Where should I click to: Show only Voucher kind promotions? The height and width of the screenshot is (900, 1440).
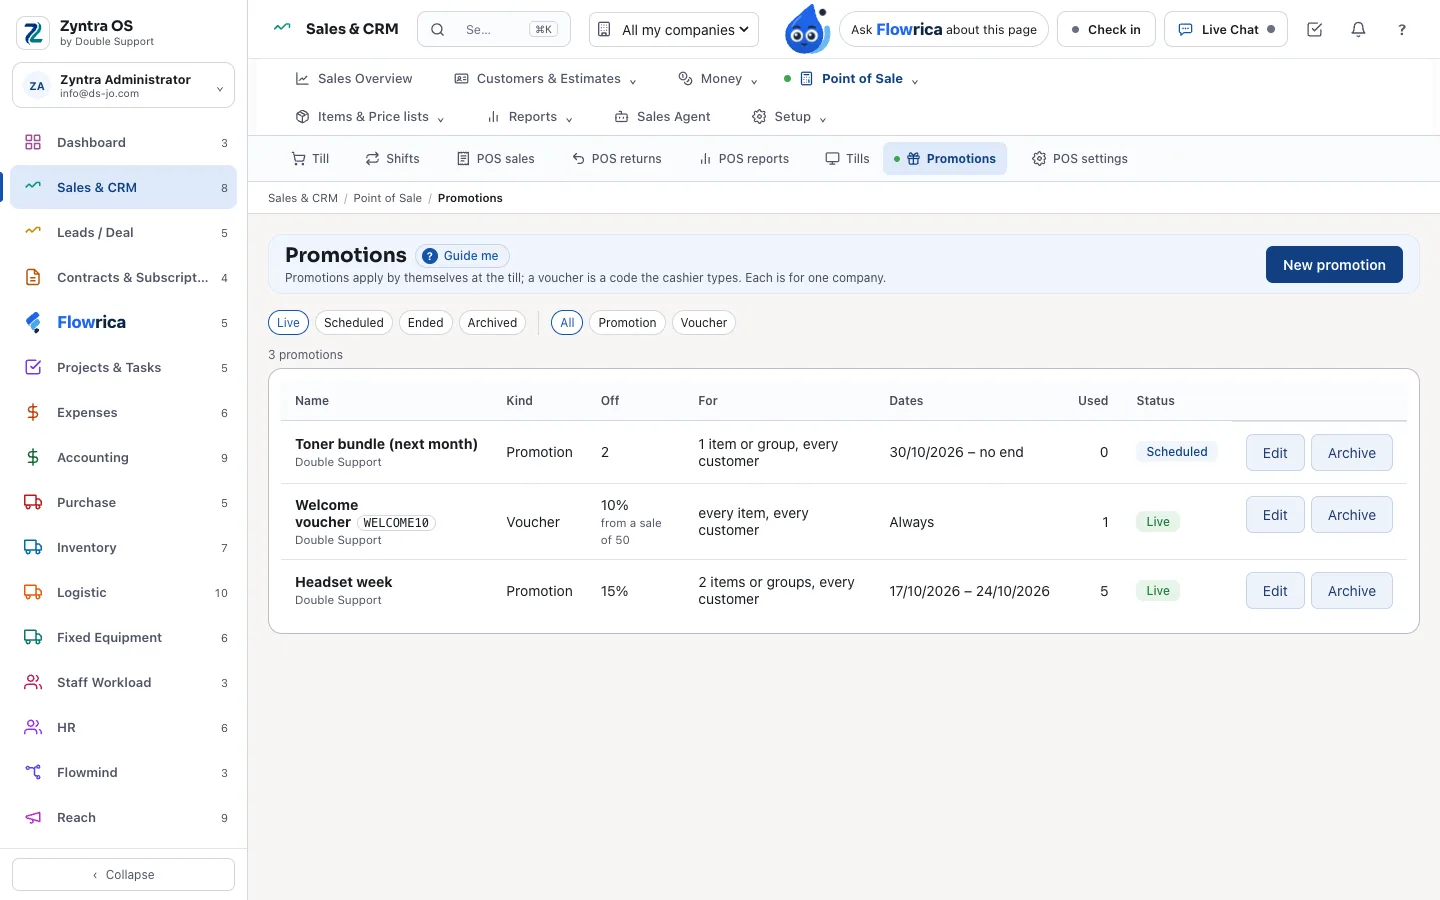click(704, 322)
